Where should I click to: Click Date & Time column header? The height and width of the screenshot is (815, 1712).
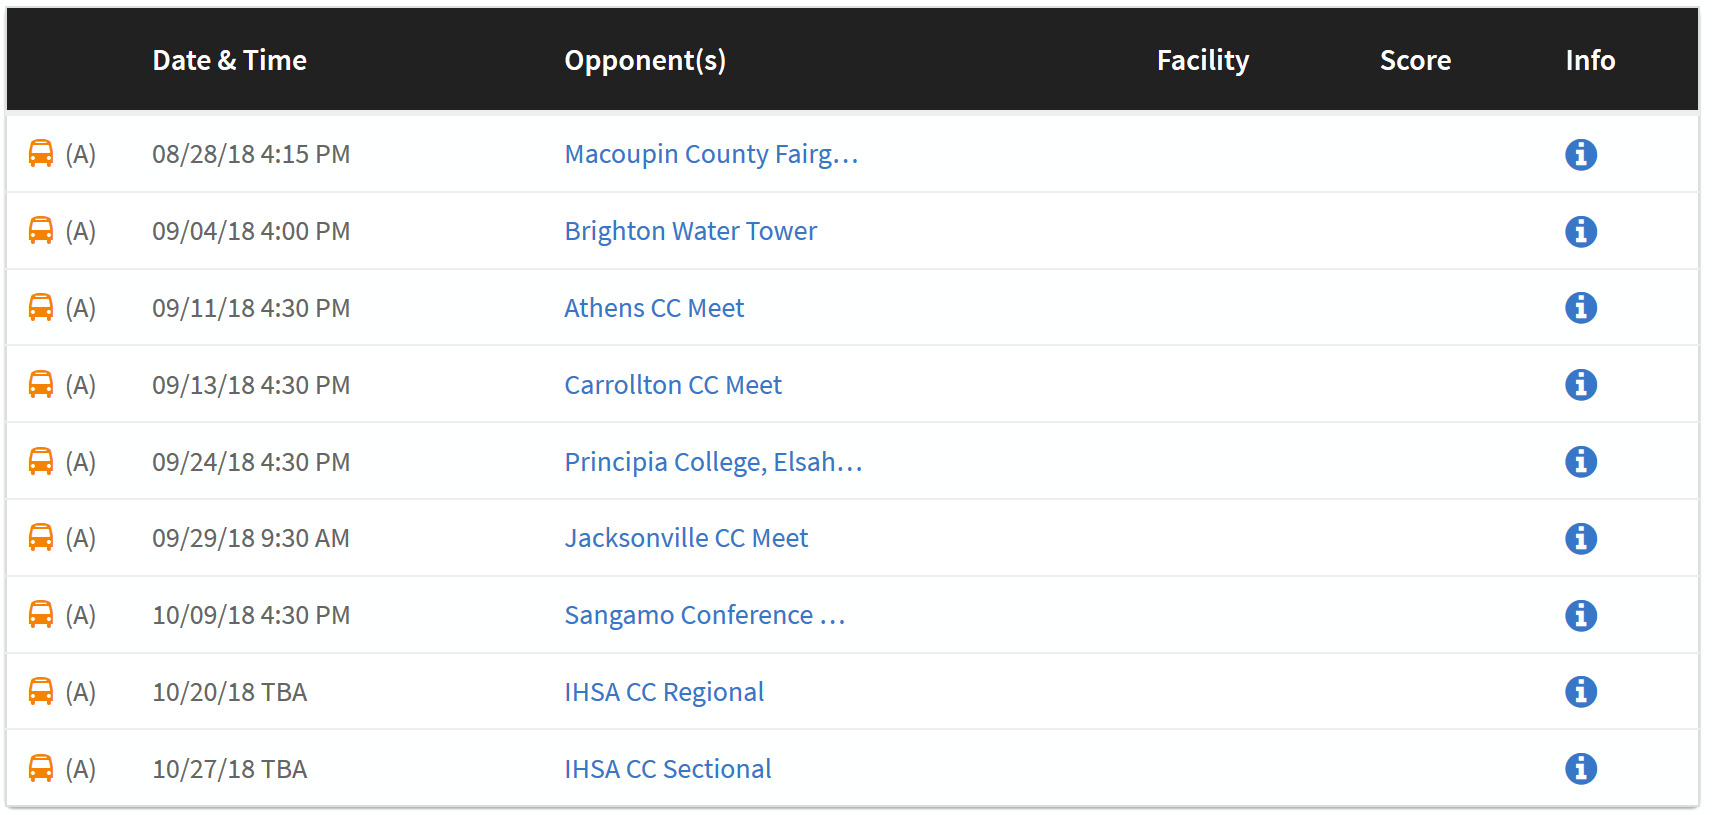(229, 60)
